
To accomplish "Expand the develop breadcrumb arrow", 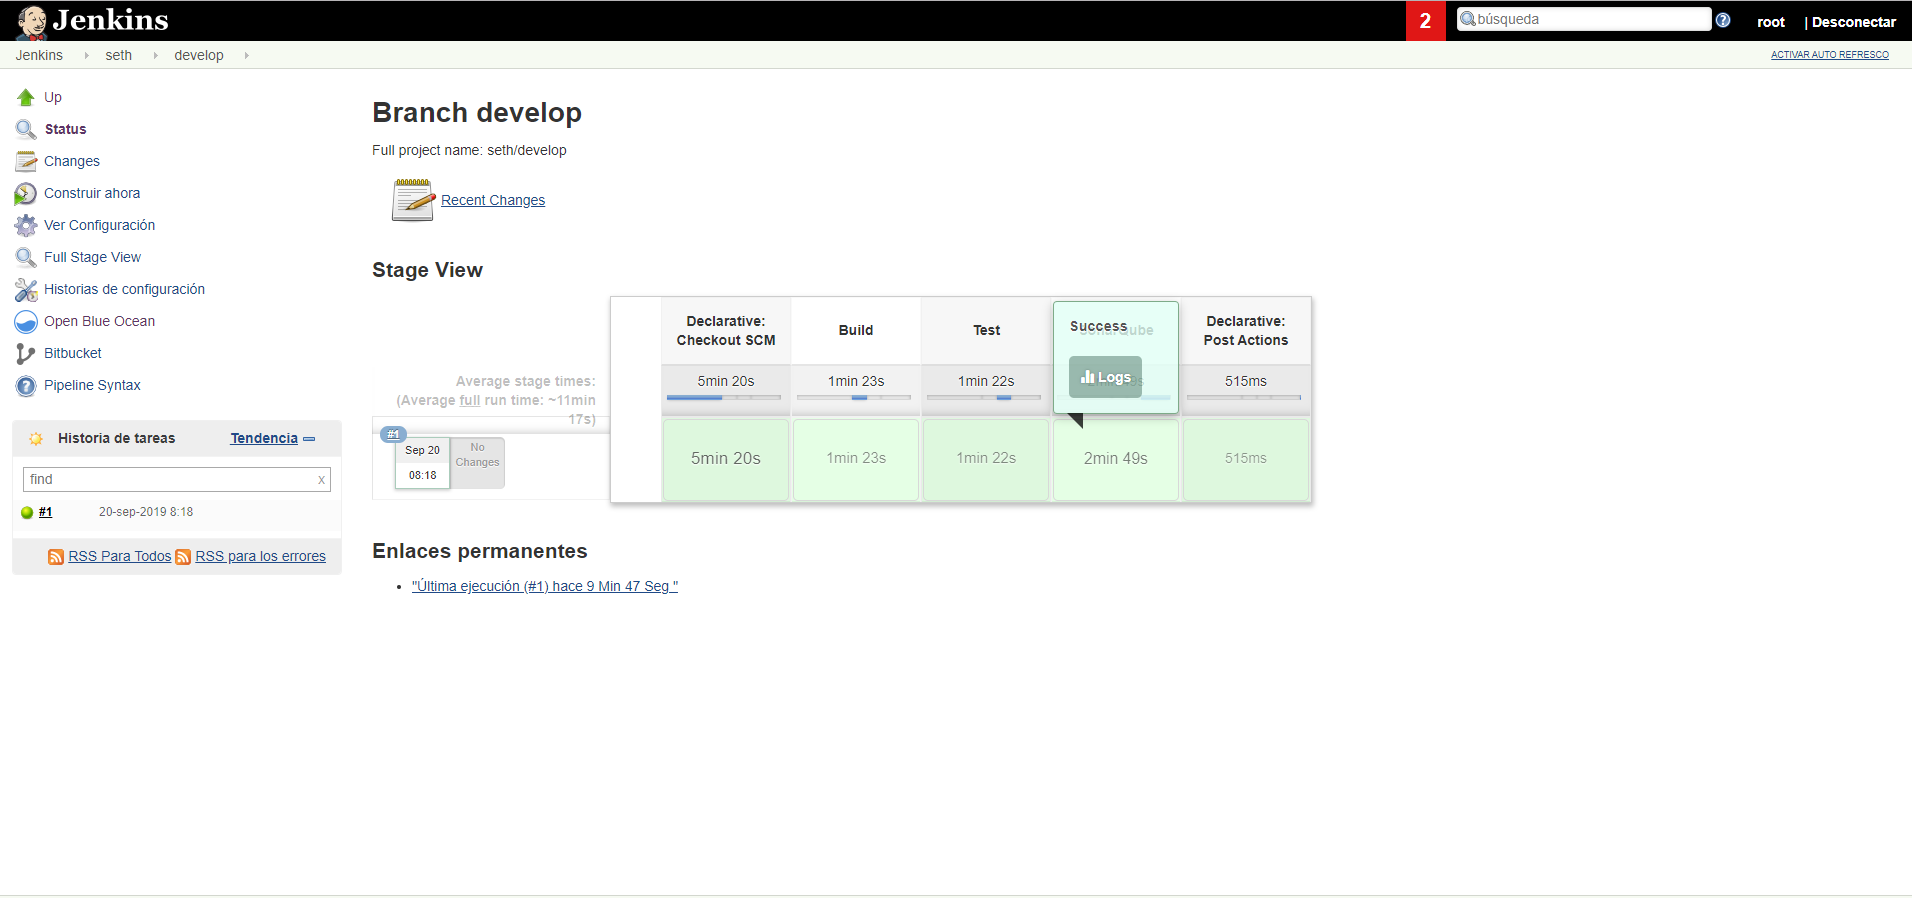I will click(246, 55).
